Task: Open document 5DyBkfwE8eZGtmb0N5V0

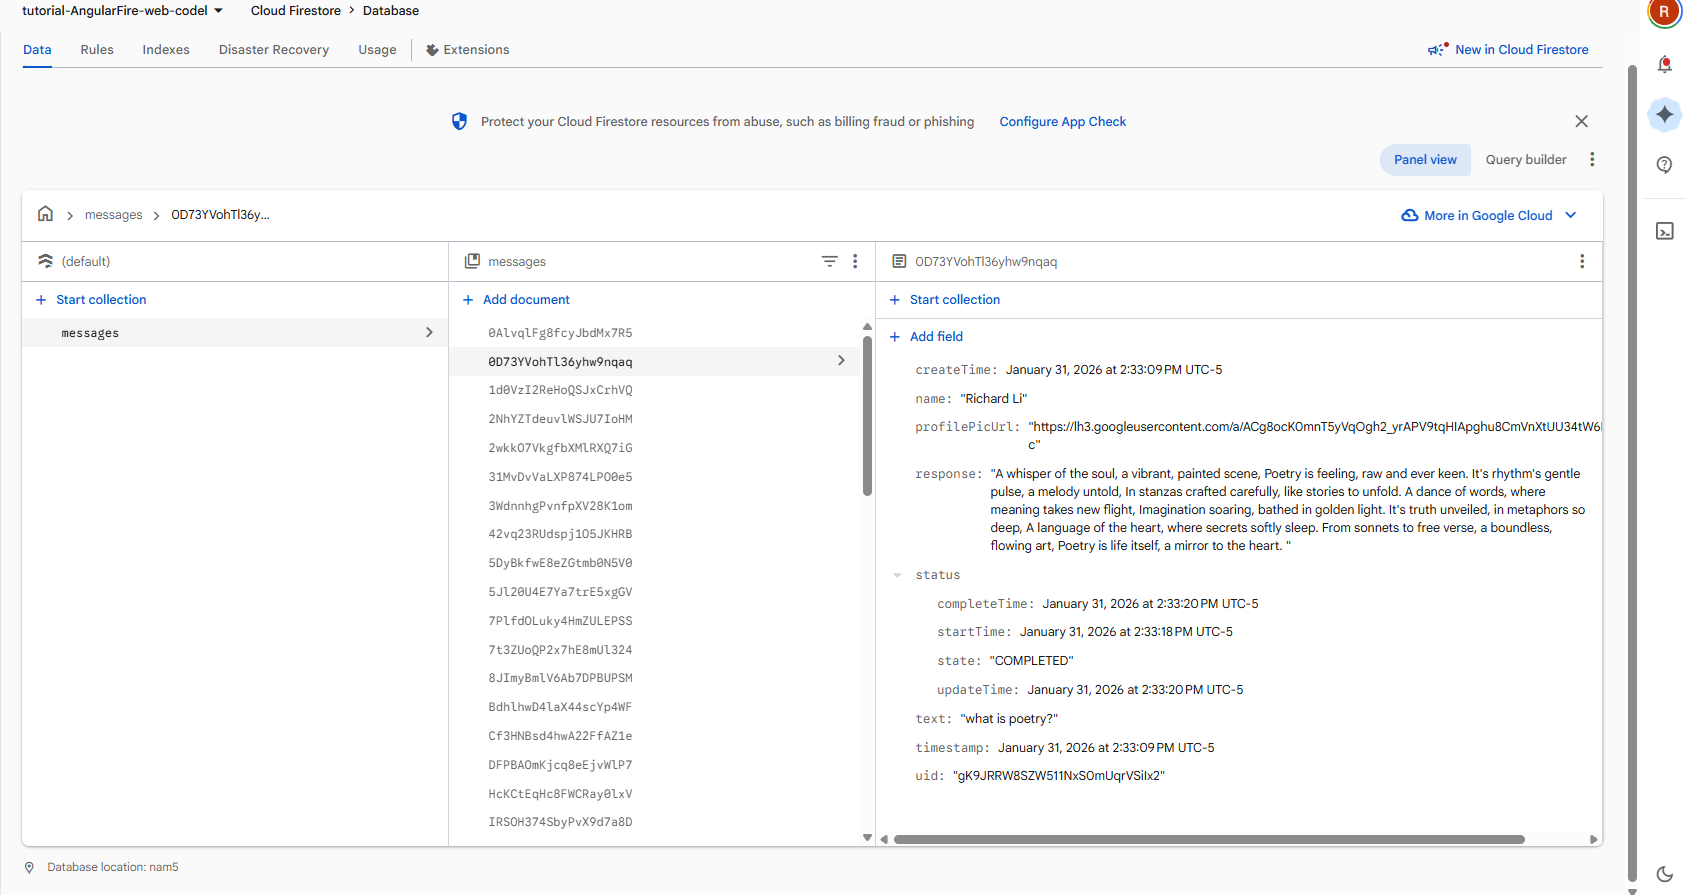Action: pos(560,563)
